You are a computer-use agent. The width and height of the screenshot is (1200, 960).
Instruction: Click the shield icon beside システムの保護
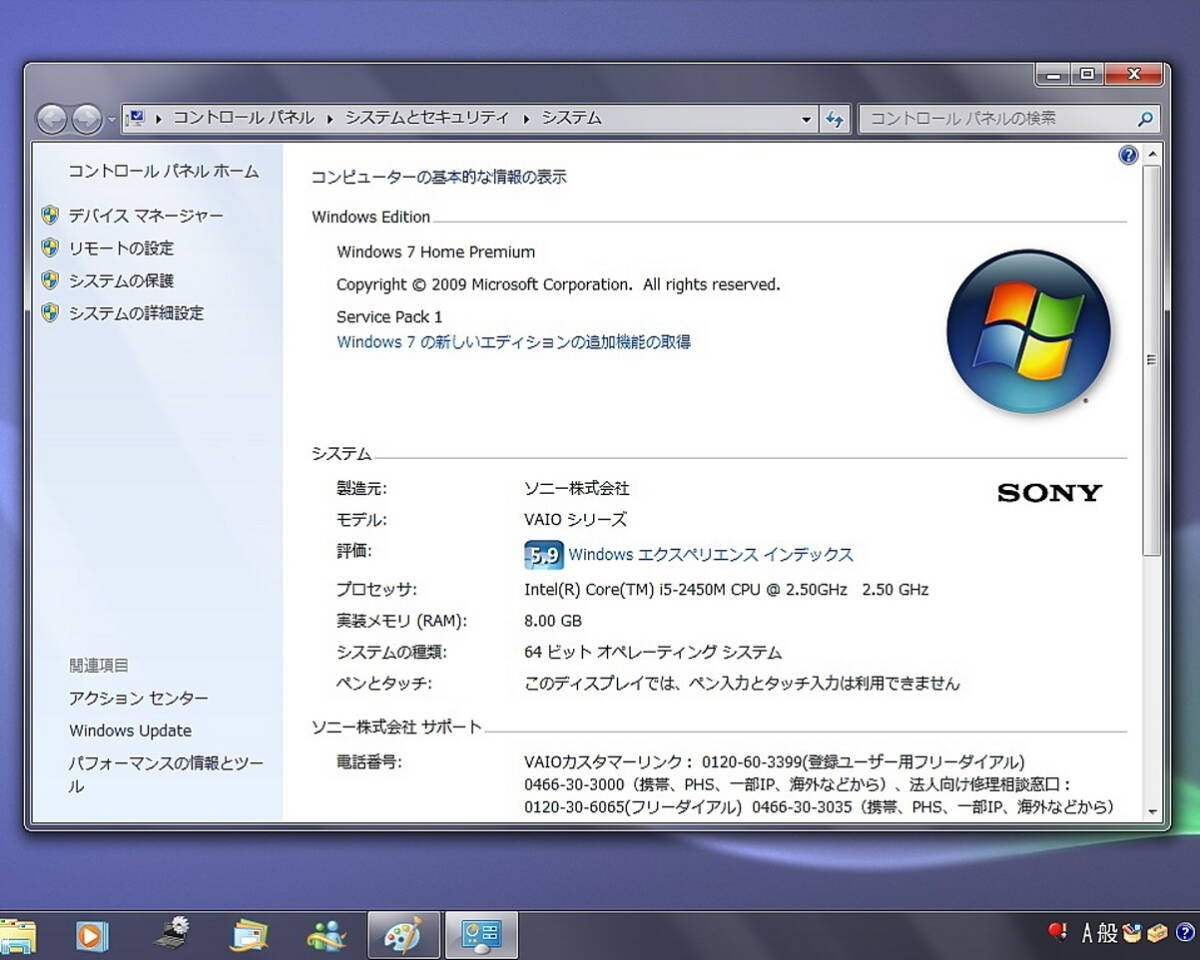point(50,280)
